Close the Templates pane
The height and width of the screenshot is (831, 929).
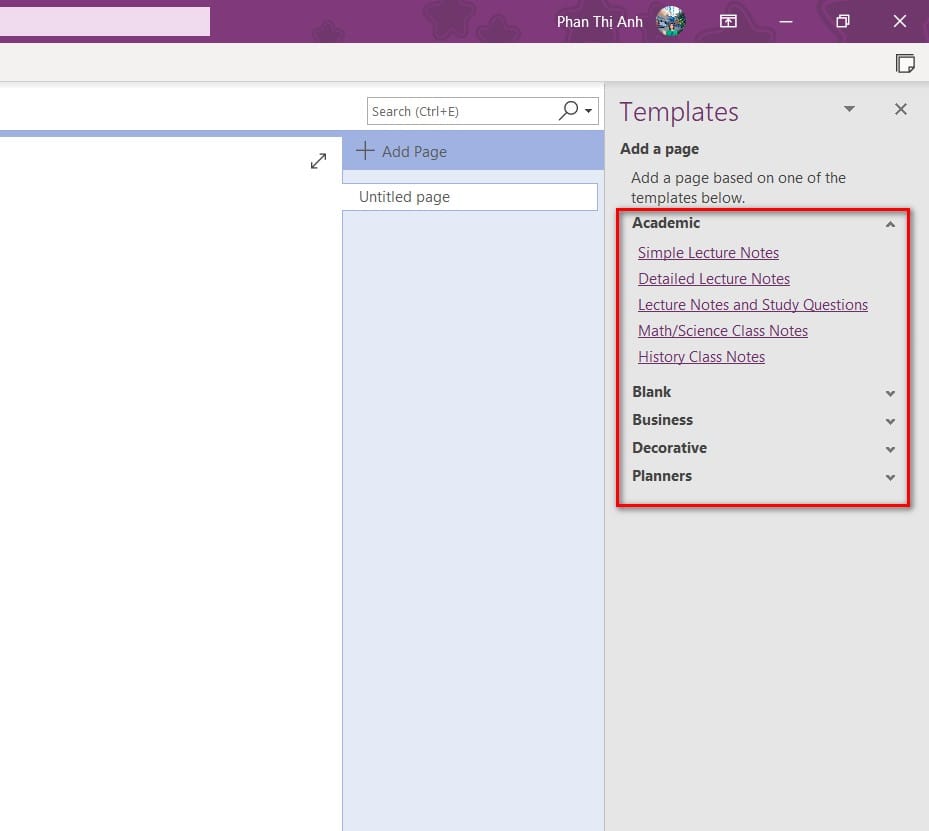click(901, 109)
